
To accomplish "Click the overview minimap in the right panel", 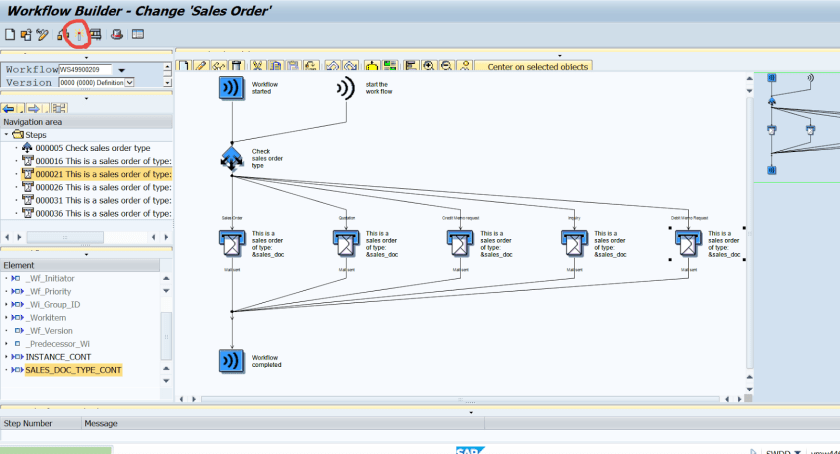I will (x=797, y=127).
